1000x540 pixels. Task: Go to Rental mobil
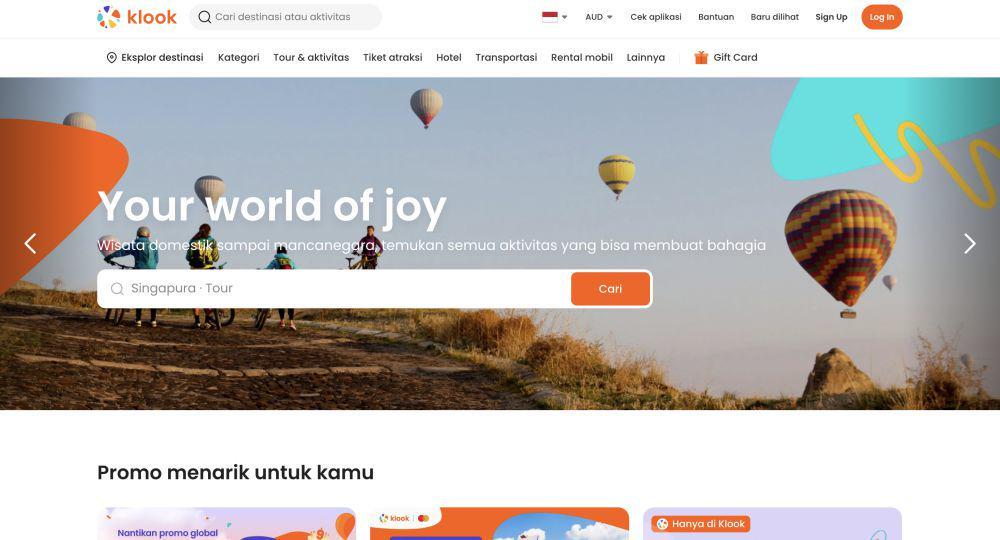[x=582, y=57]
